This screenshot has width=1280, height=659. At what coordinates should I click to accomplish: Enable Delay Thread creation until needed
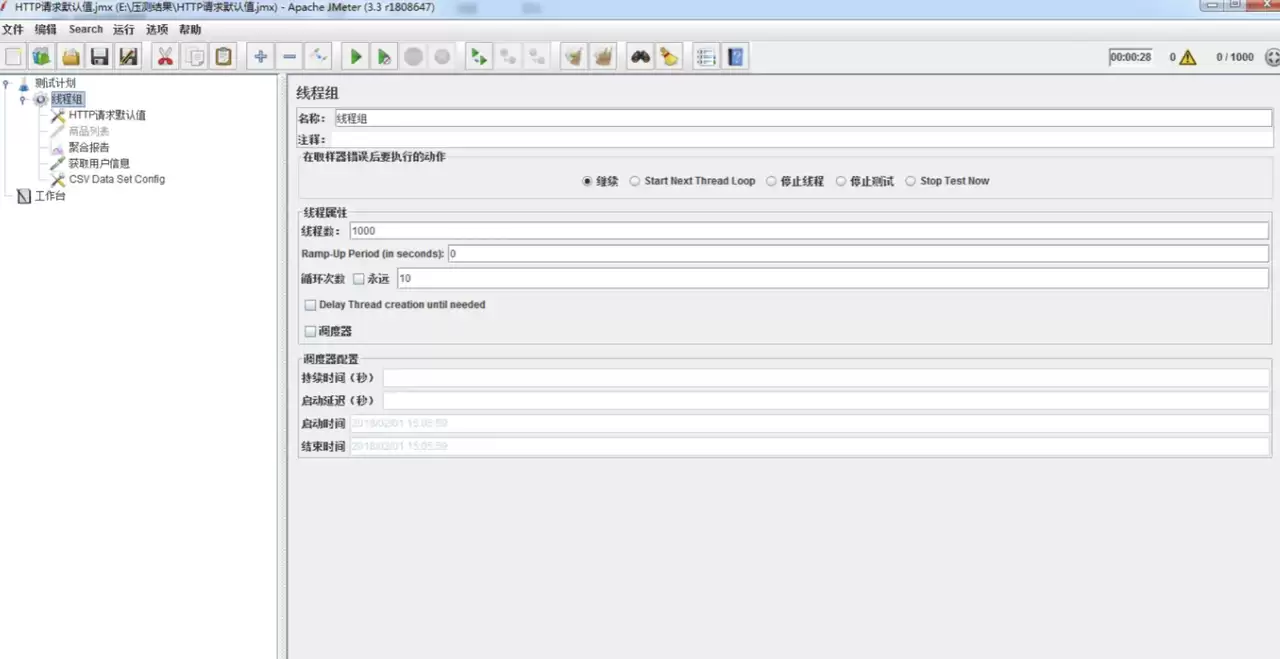(310, 305)
